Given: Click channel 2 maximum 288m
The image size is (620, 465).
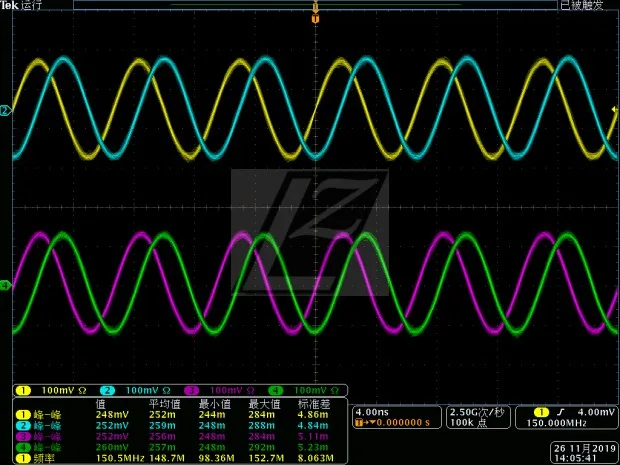Looking at the screenshot, I should tap(261, 426).
